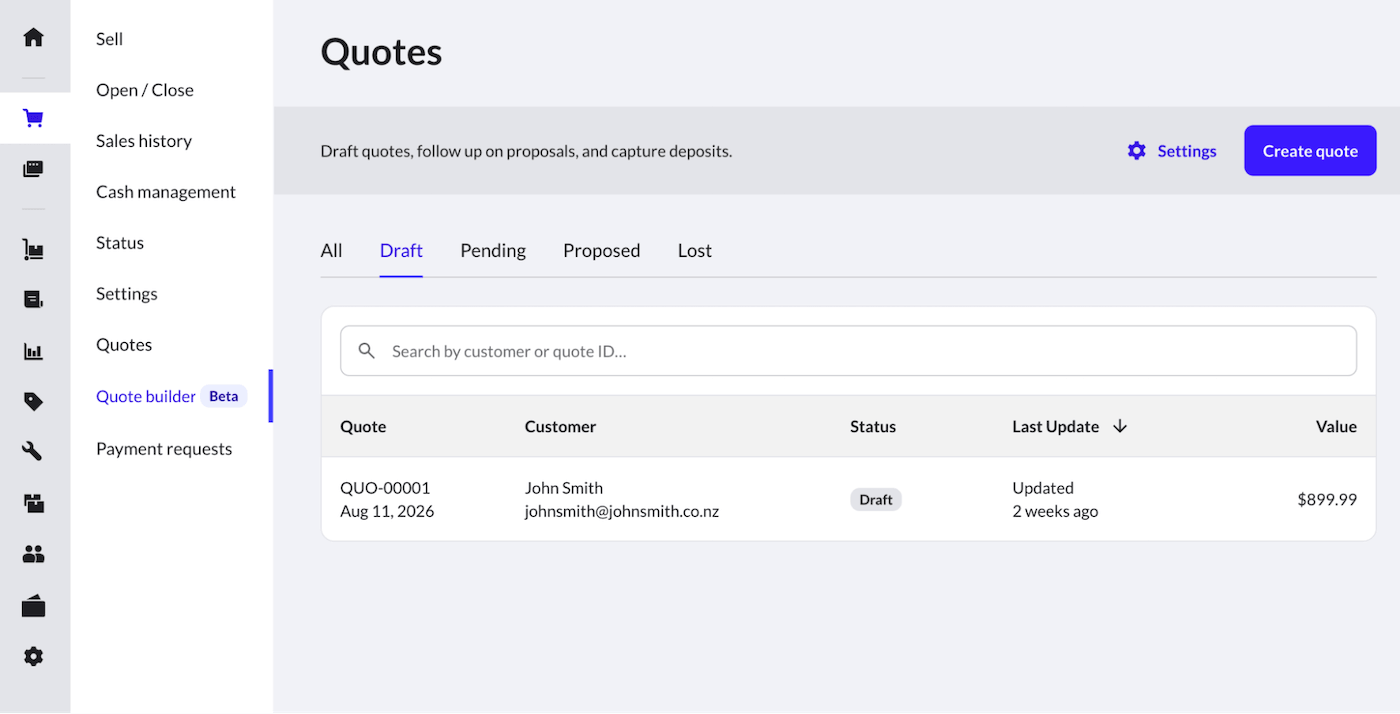Open the stacked cards icon below cart

pyautogui.click(x=34, y=169)
